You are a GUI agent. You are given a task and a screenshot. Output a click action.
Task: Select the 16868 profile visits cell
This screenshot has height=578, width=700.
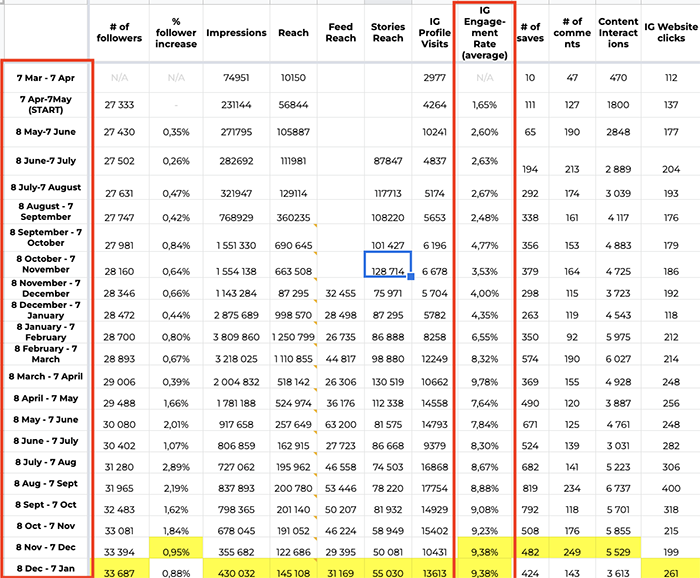pyautogui.click(x=434, y=467)
